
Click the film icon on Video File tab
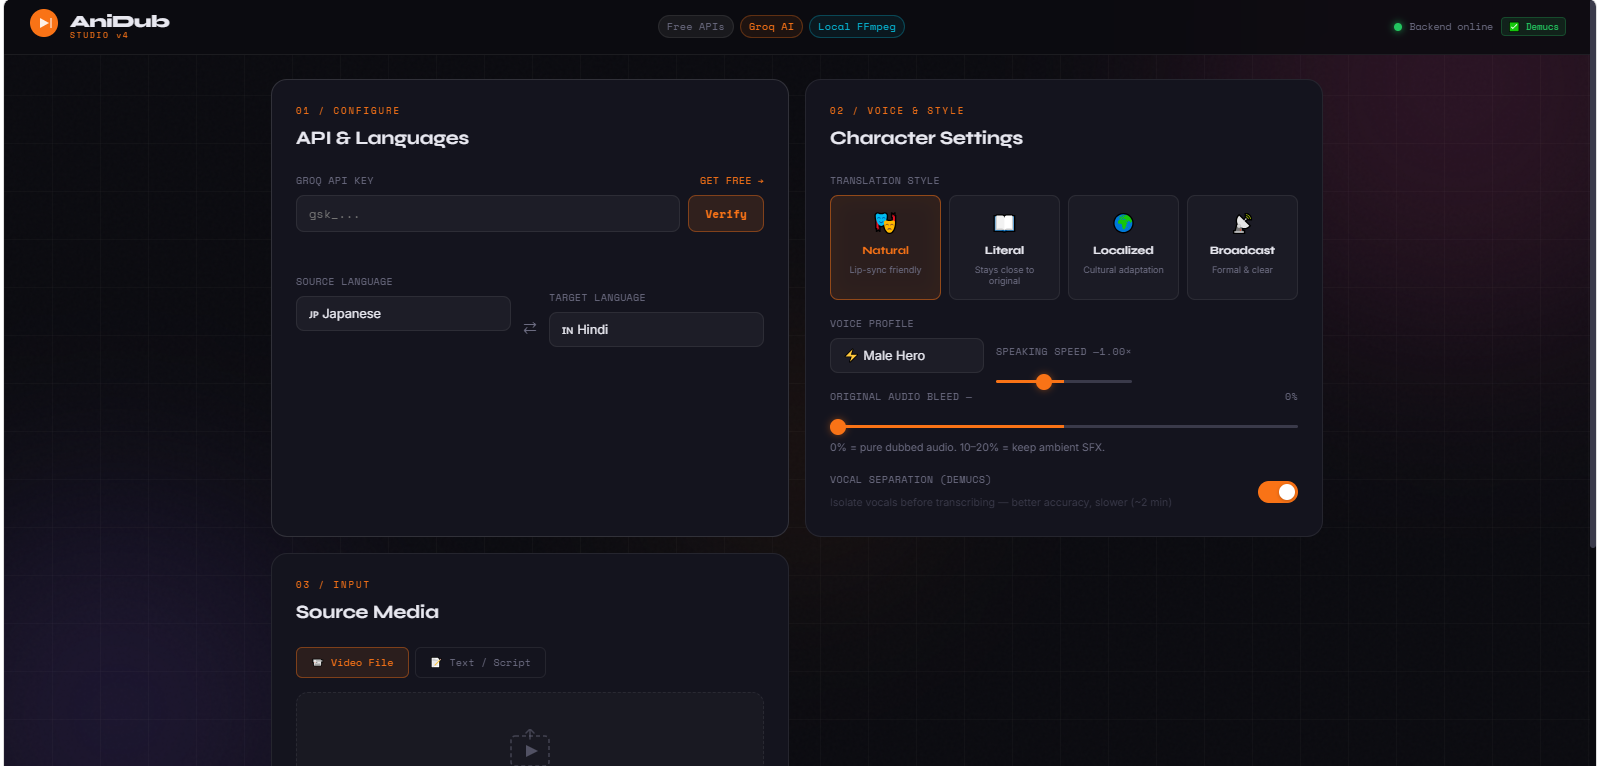tap(317, 663)
